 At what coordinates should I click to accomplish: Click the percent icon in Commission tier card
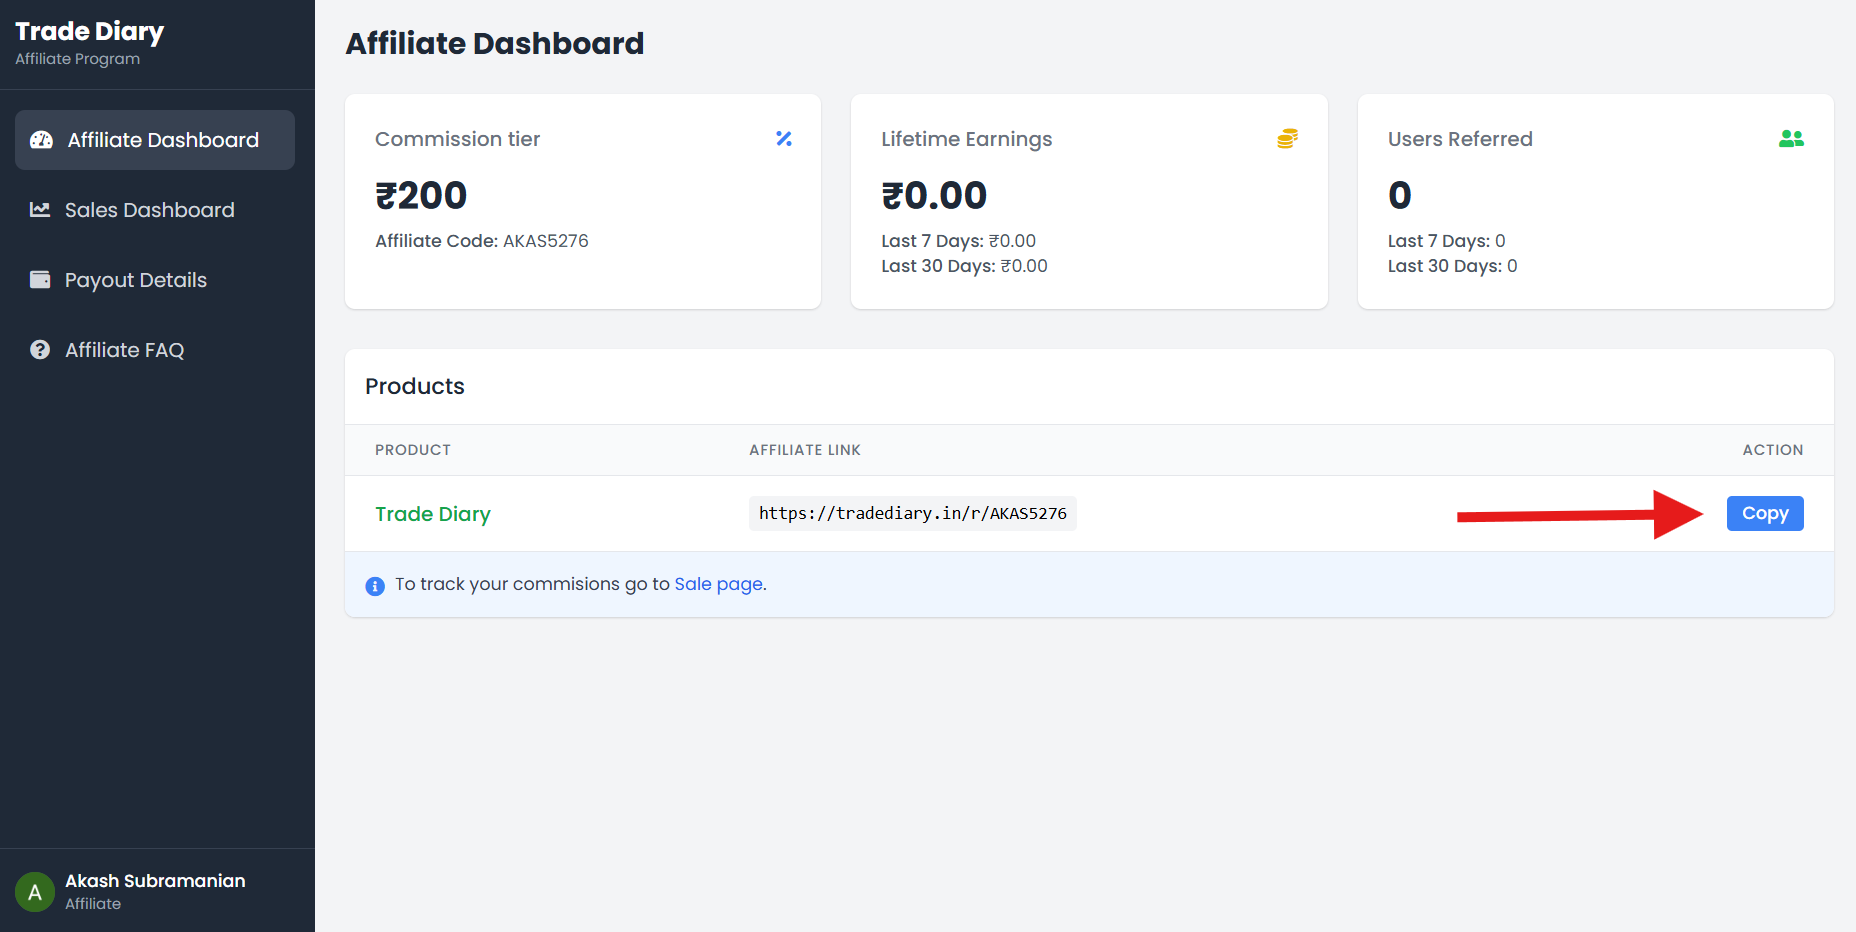click(x=784, y=139)
